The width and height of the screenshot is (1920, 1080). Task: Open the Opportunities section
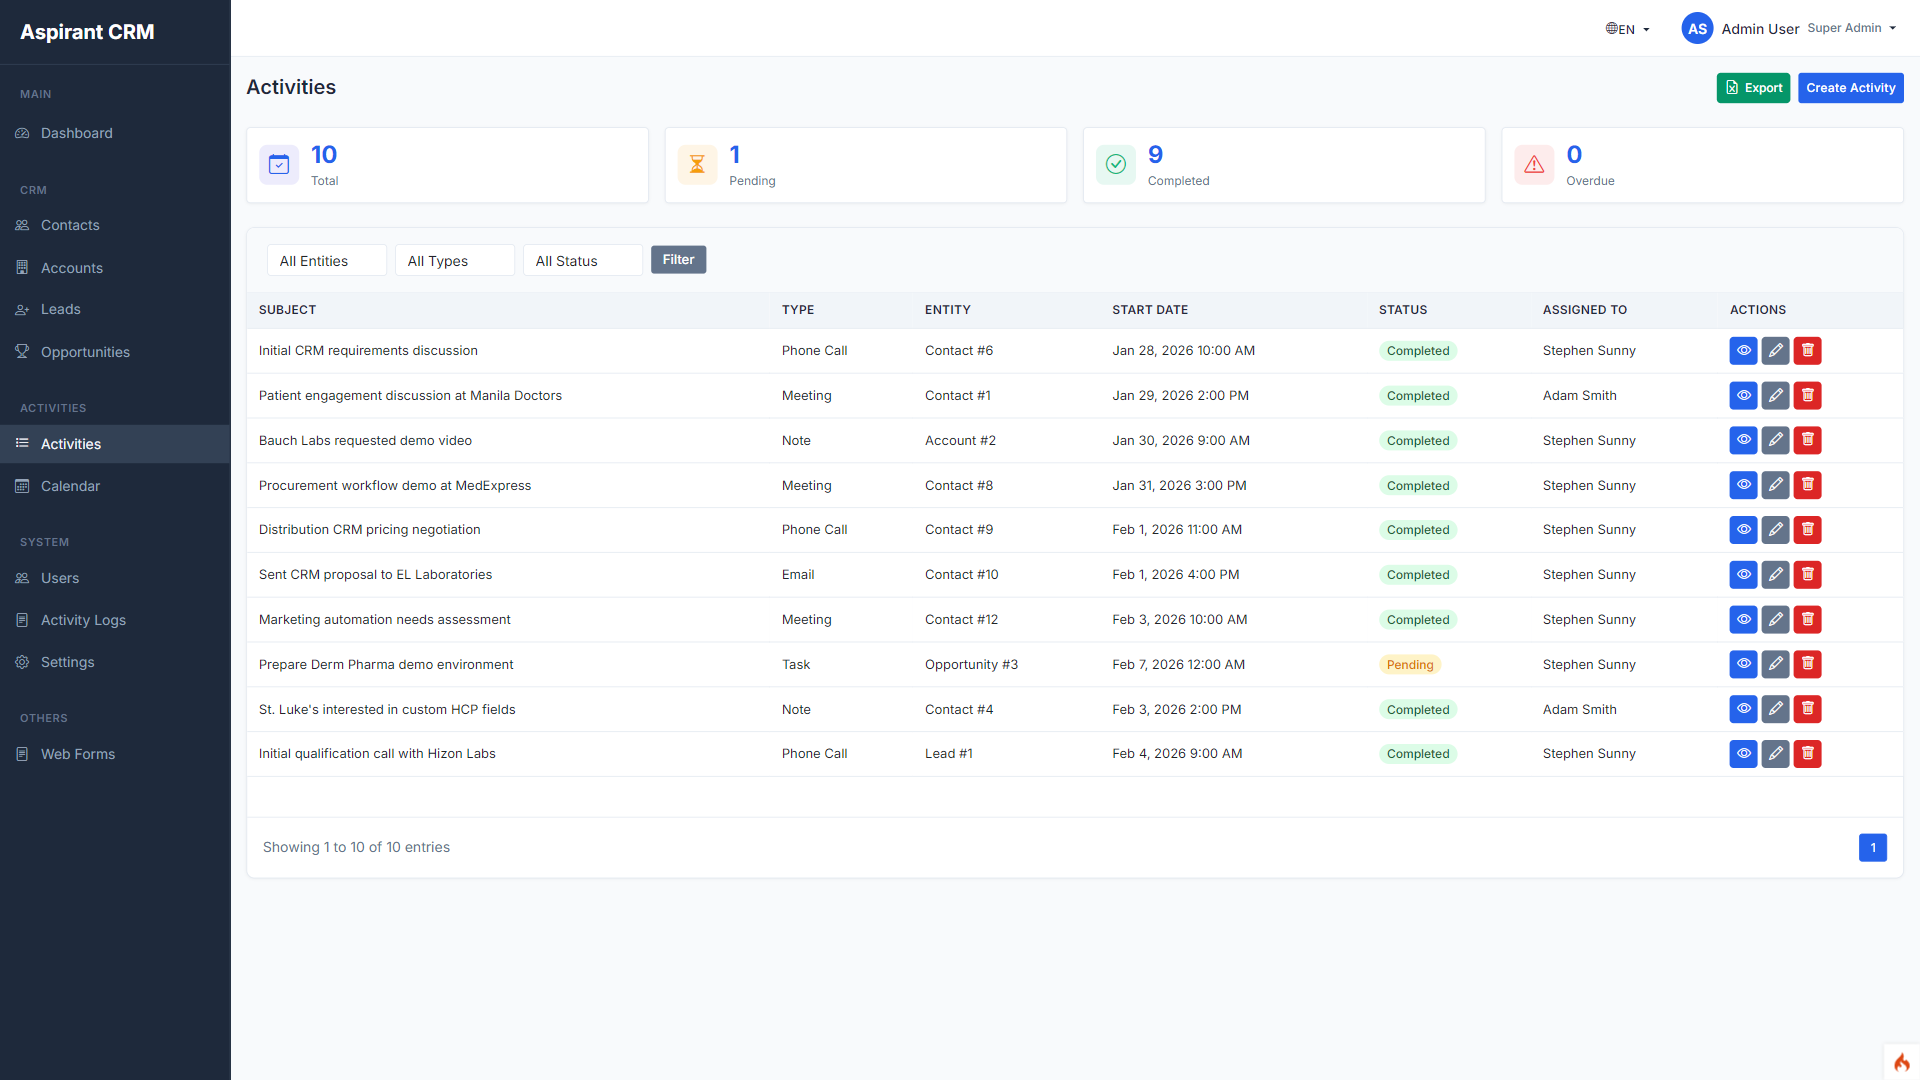(x=85, y=352)
